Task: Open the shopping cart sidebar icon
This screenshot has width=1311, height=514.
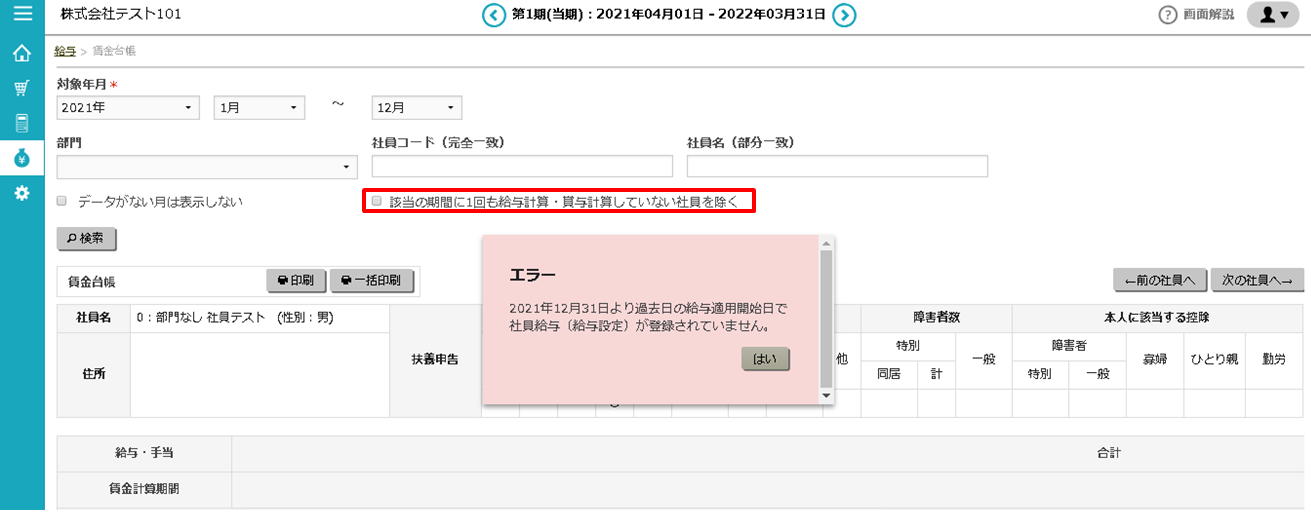Action: (x=22, y=88)
